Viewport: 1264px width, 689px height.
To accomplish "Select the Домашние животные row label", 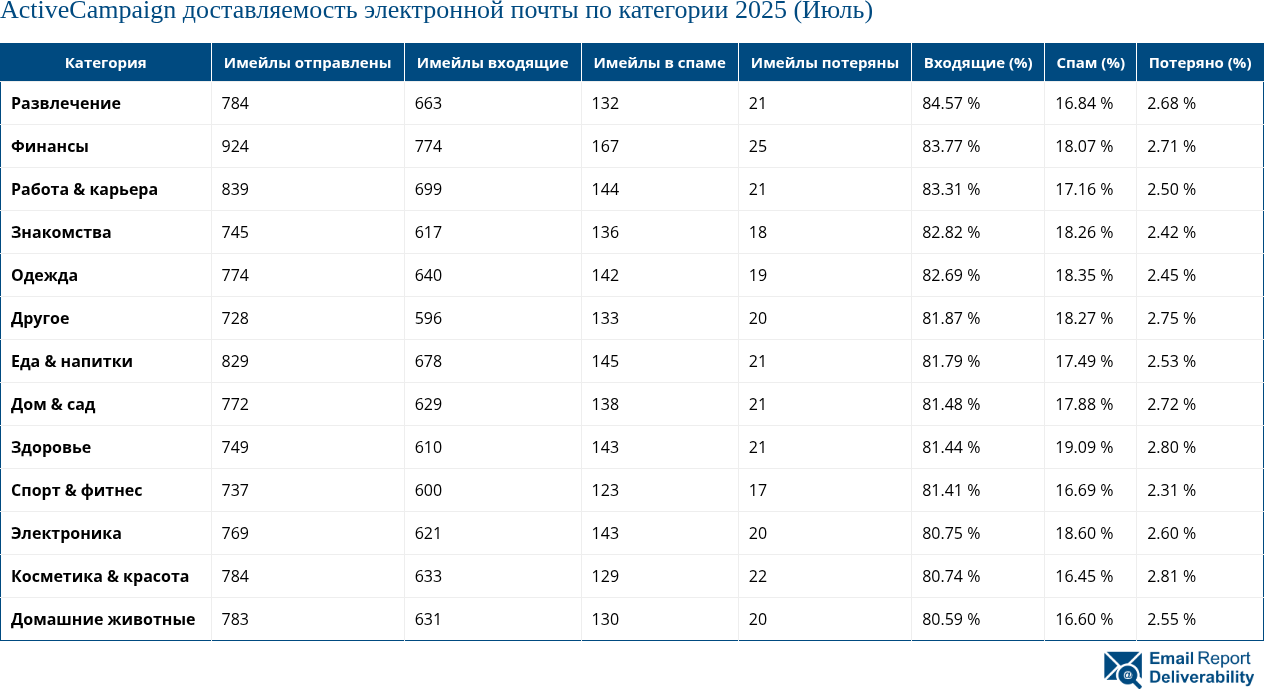I will [103, 619].
